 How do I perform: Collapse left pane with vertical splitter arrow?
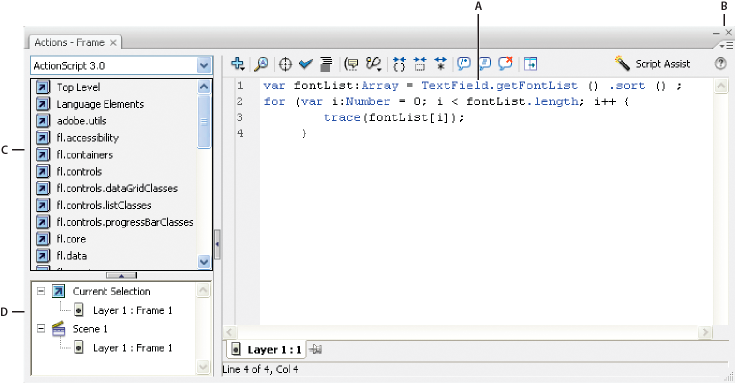coord(217,244)
